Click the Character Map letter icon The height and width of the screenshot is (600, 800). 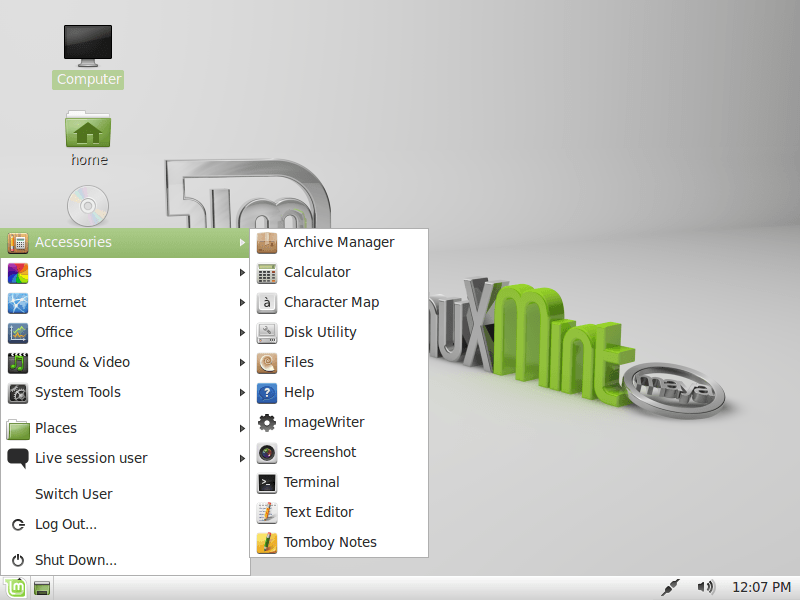267,303
